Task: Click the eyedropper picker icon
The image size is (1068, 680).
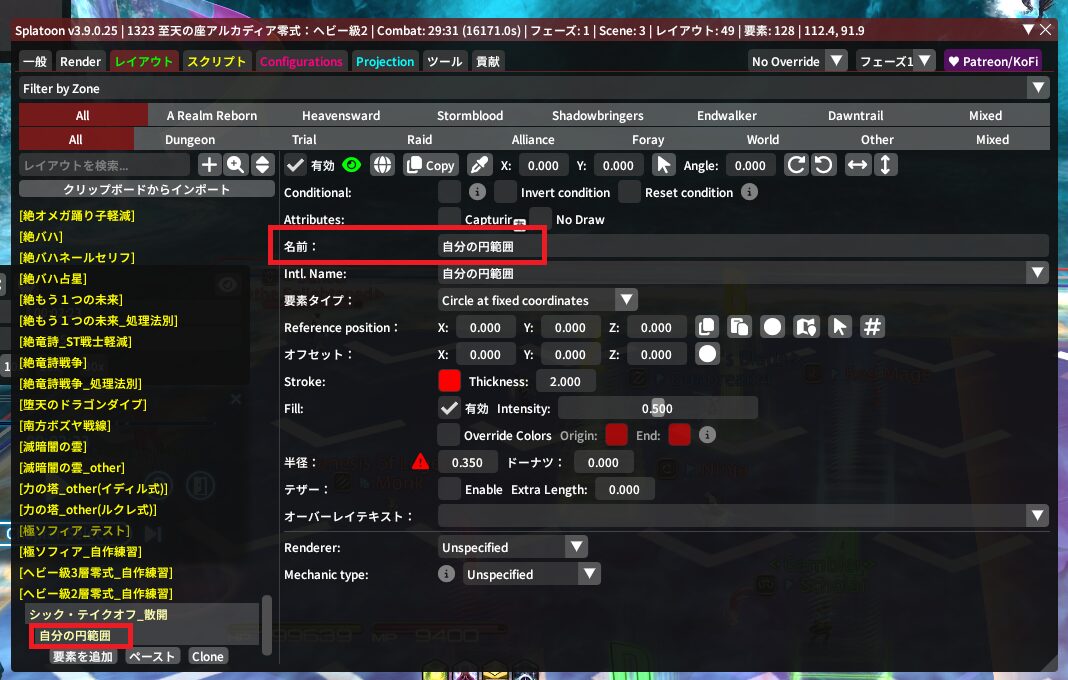Action: point(480,165)
